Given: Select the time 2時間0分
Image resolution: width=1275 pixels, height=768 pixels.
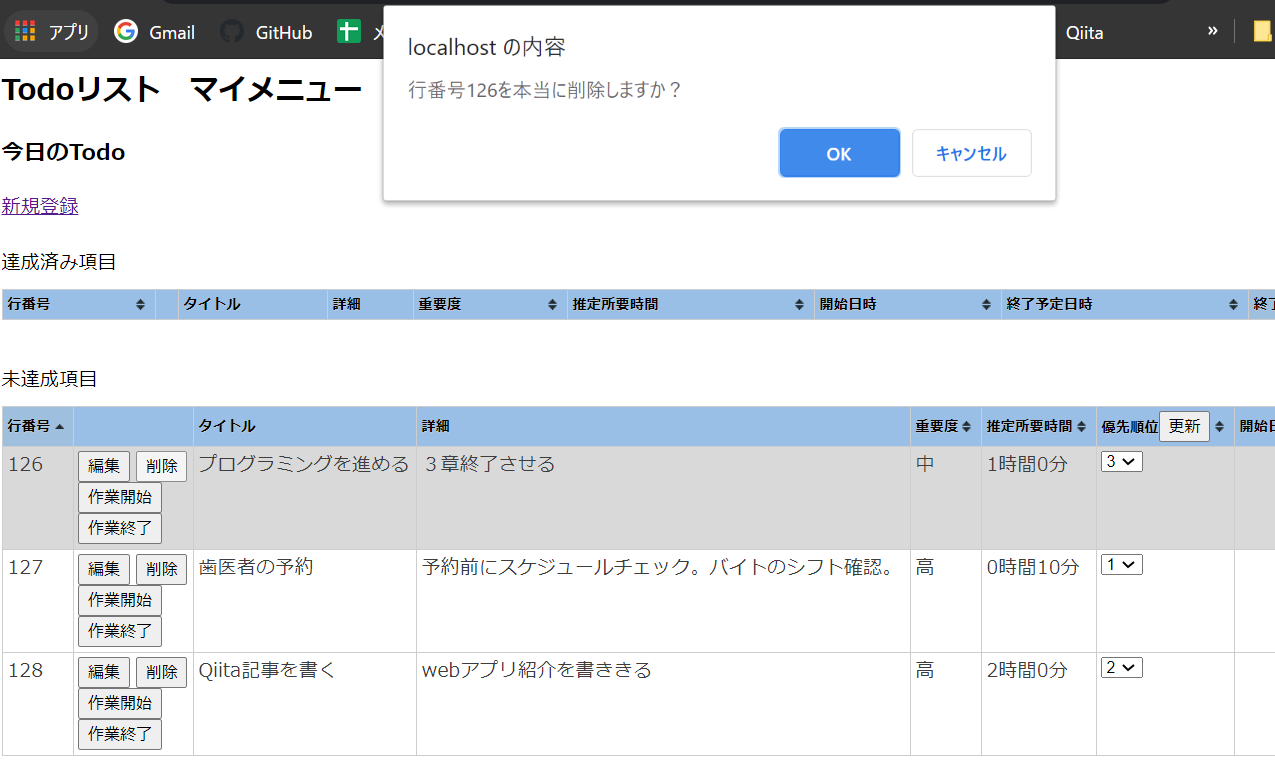Looking at the screenshot, I should coord(1027,670).
